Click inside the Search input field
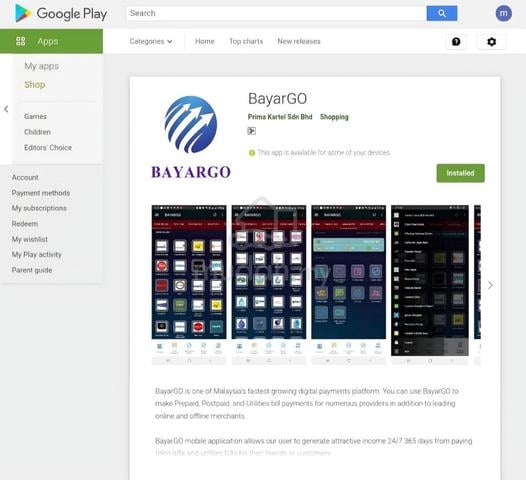The image size is (526, 480). (276, 13)
